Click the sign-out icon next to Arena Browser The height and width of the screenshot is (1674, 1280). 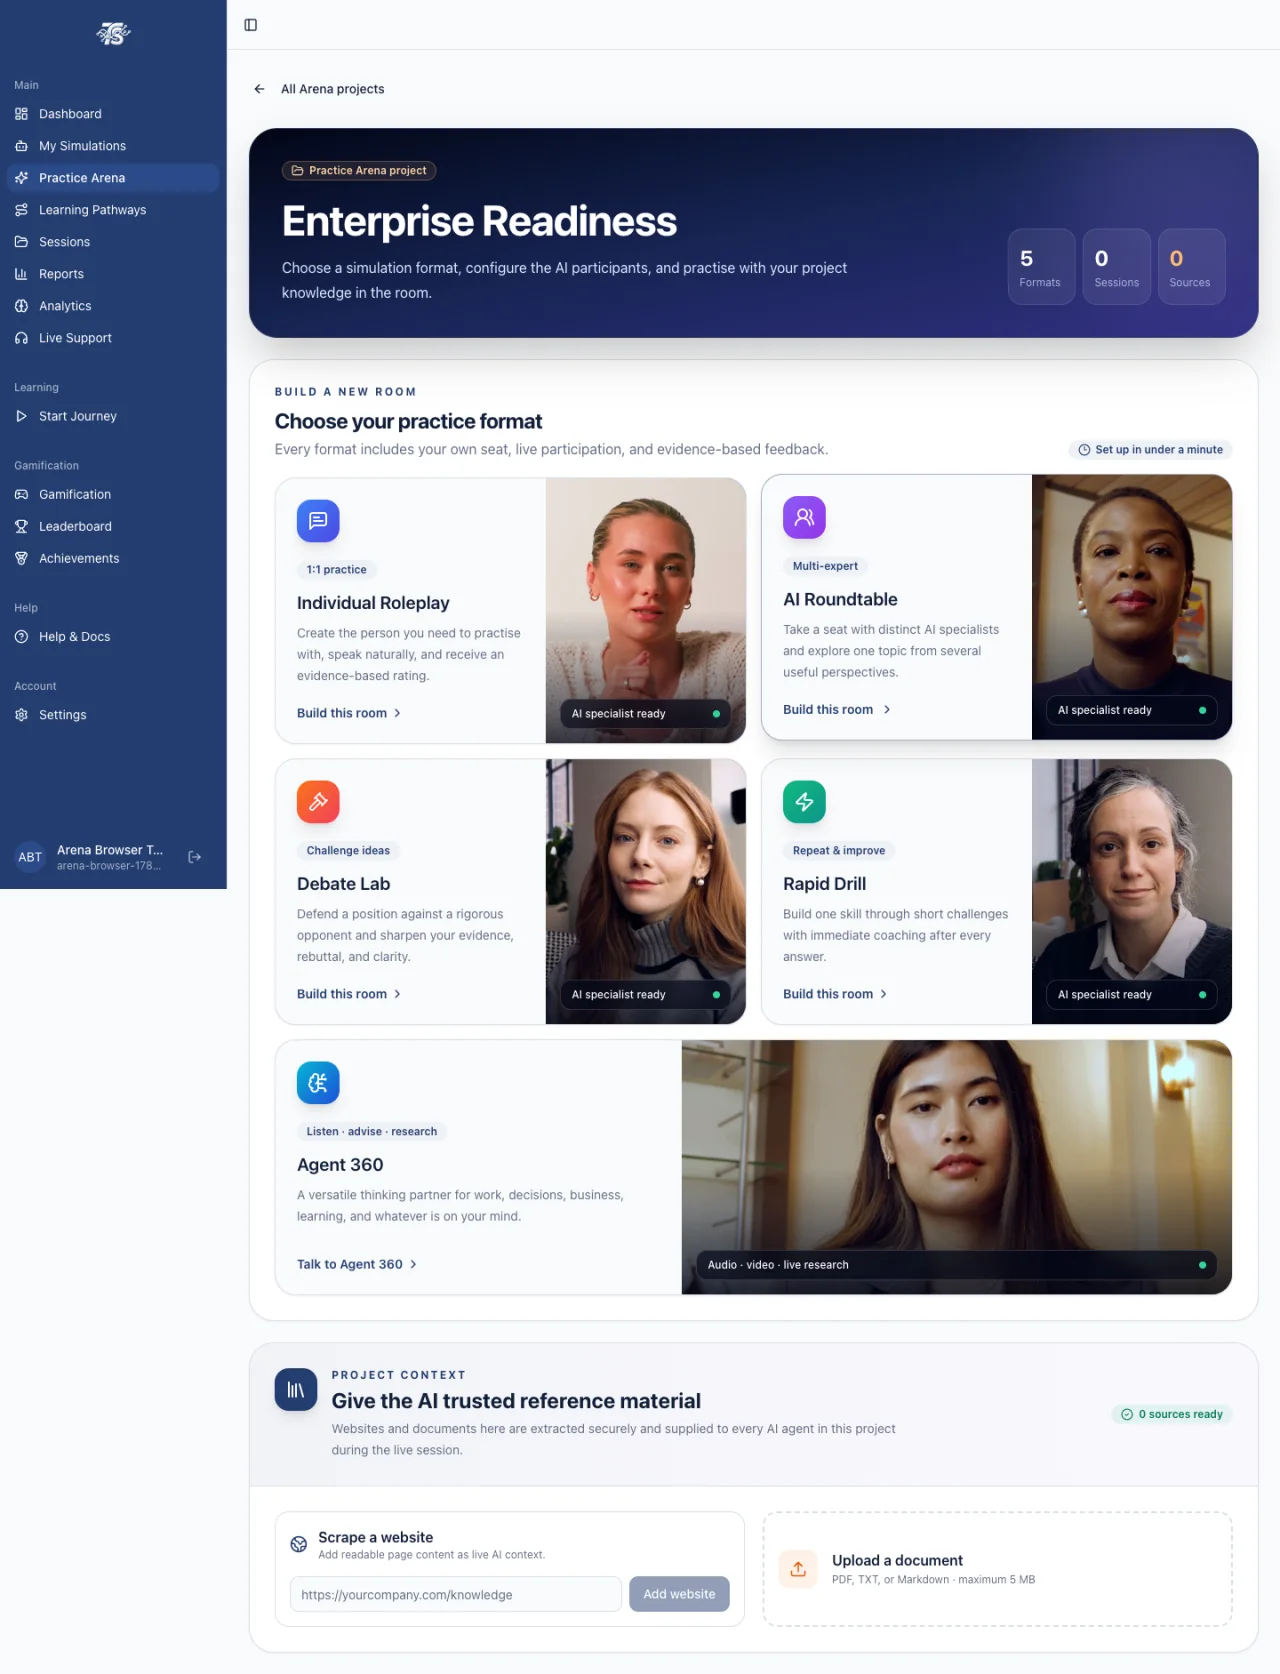(x=195, y=857)
